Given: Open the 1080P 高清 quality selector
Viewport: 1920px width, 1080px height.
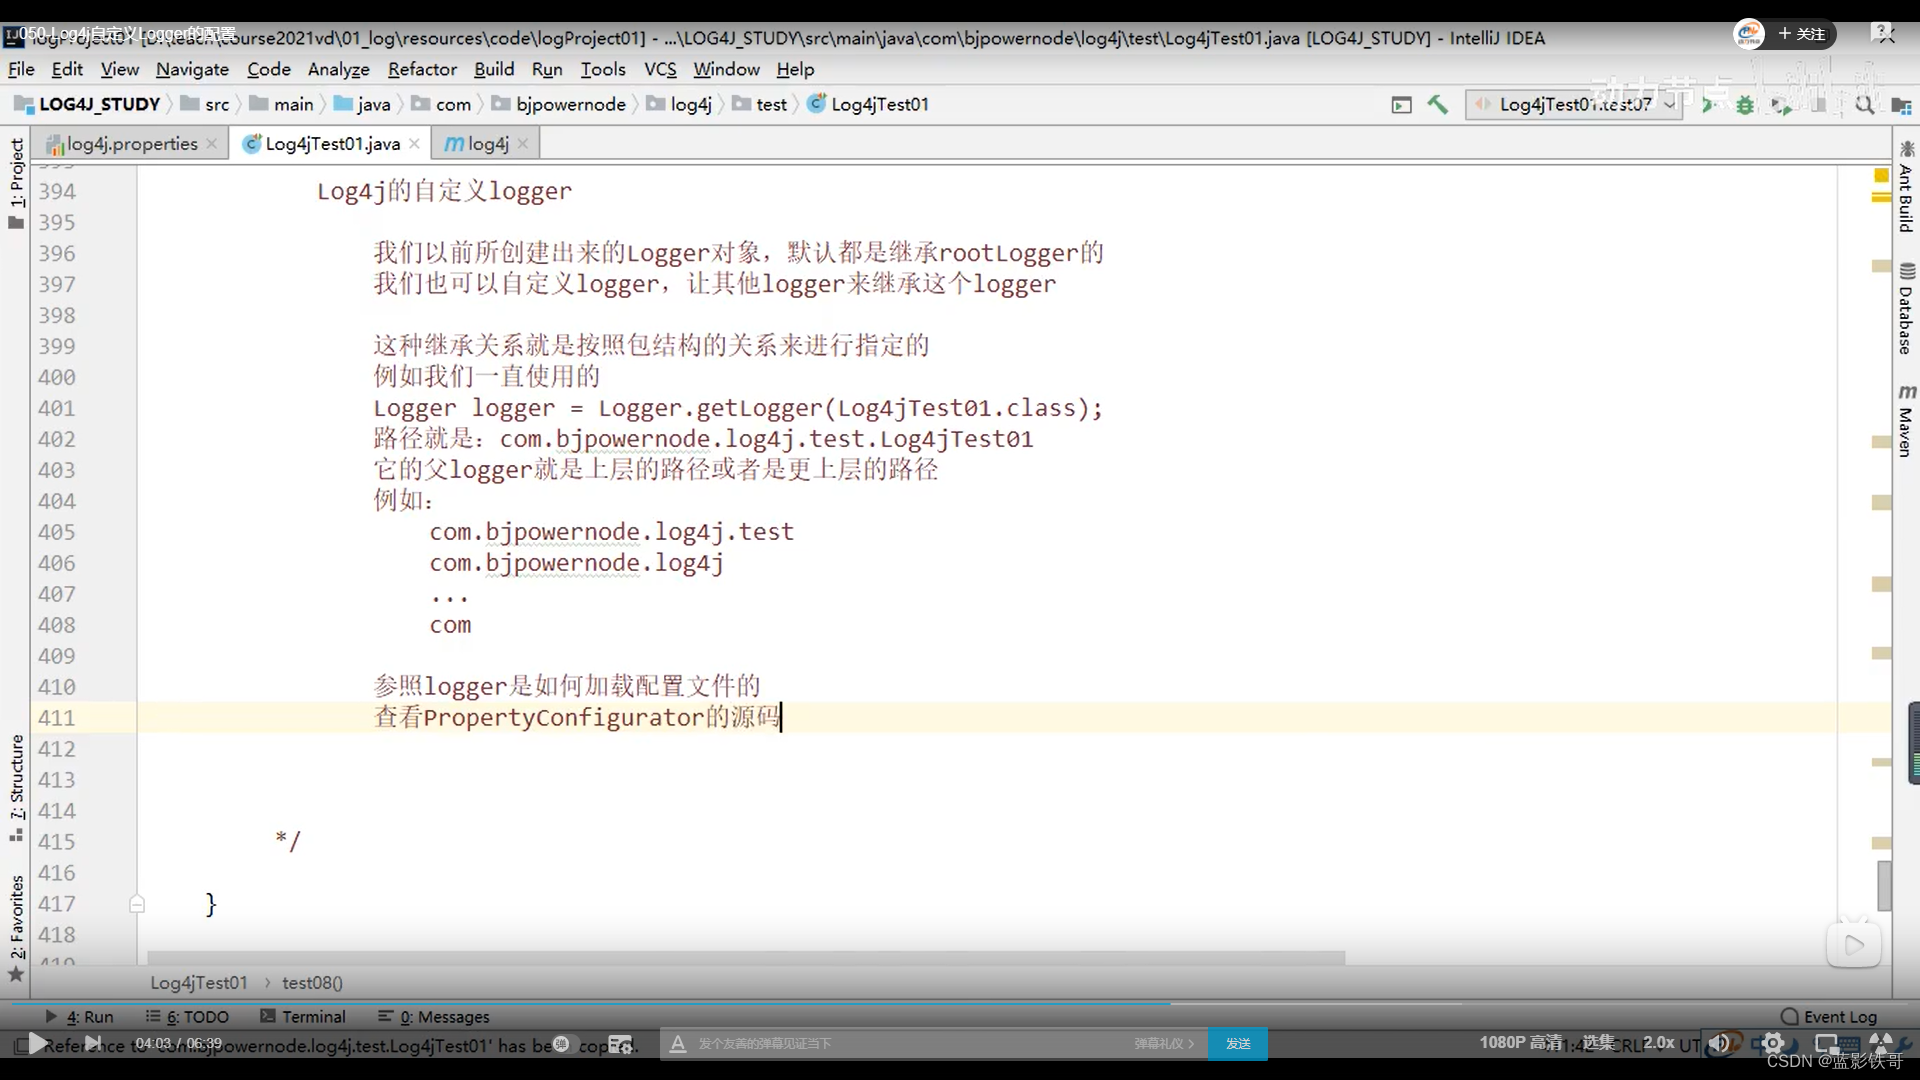Looking at the screenshot, I should pos(1520,1042).
